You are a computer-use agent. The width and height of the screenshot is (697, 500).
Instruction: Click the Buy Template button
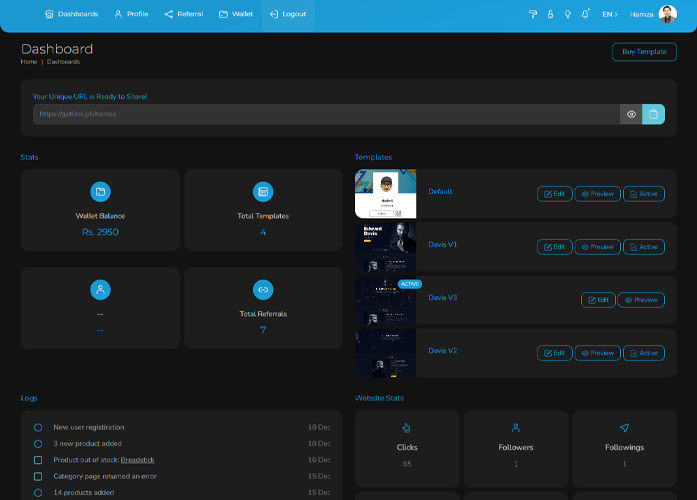644,52
